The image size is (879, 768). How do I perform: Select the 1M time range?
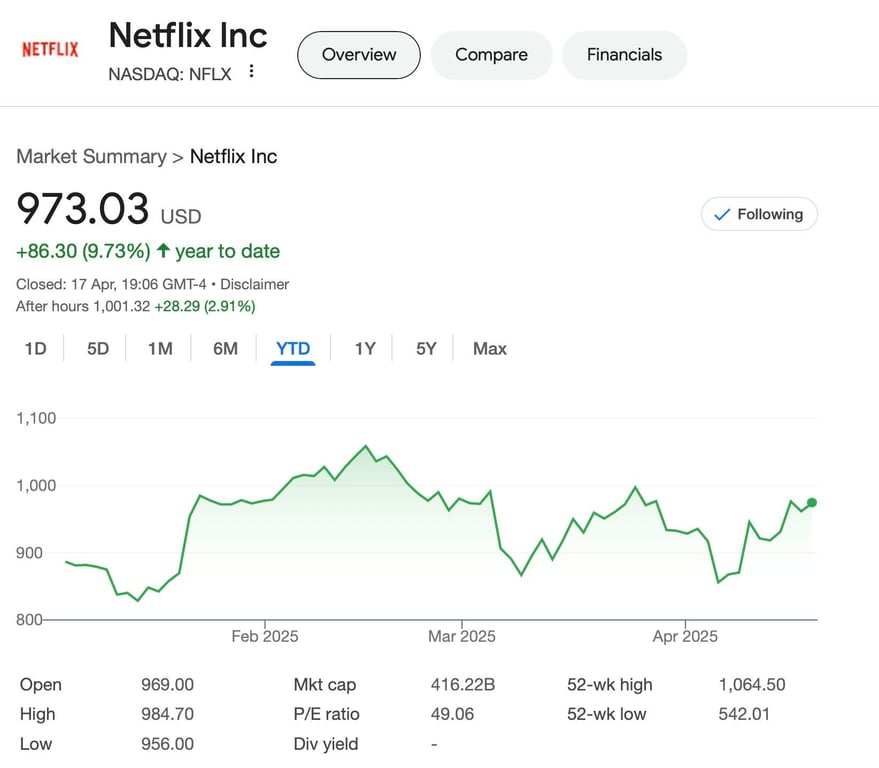tap(160, 348)
